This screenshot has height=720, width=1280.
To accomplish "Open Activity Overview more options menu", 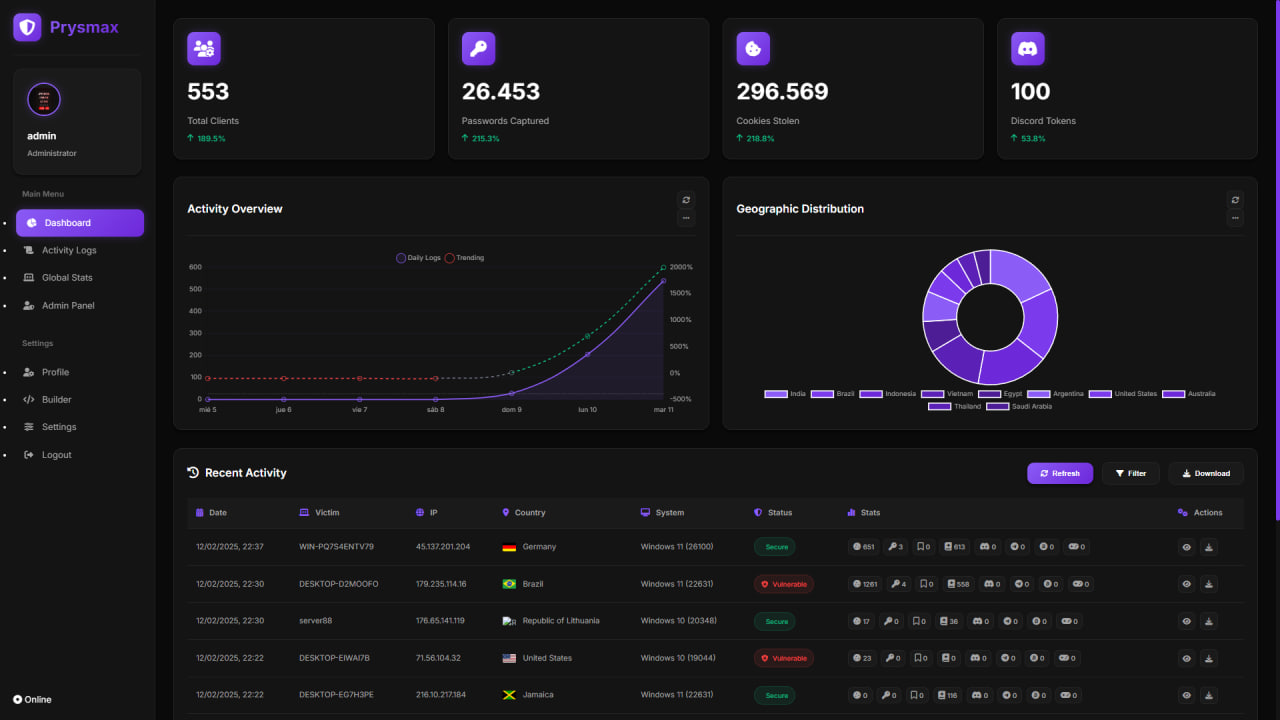I will click(x=686, y=217).
